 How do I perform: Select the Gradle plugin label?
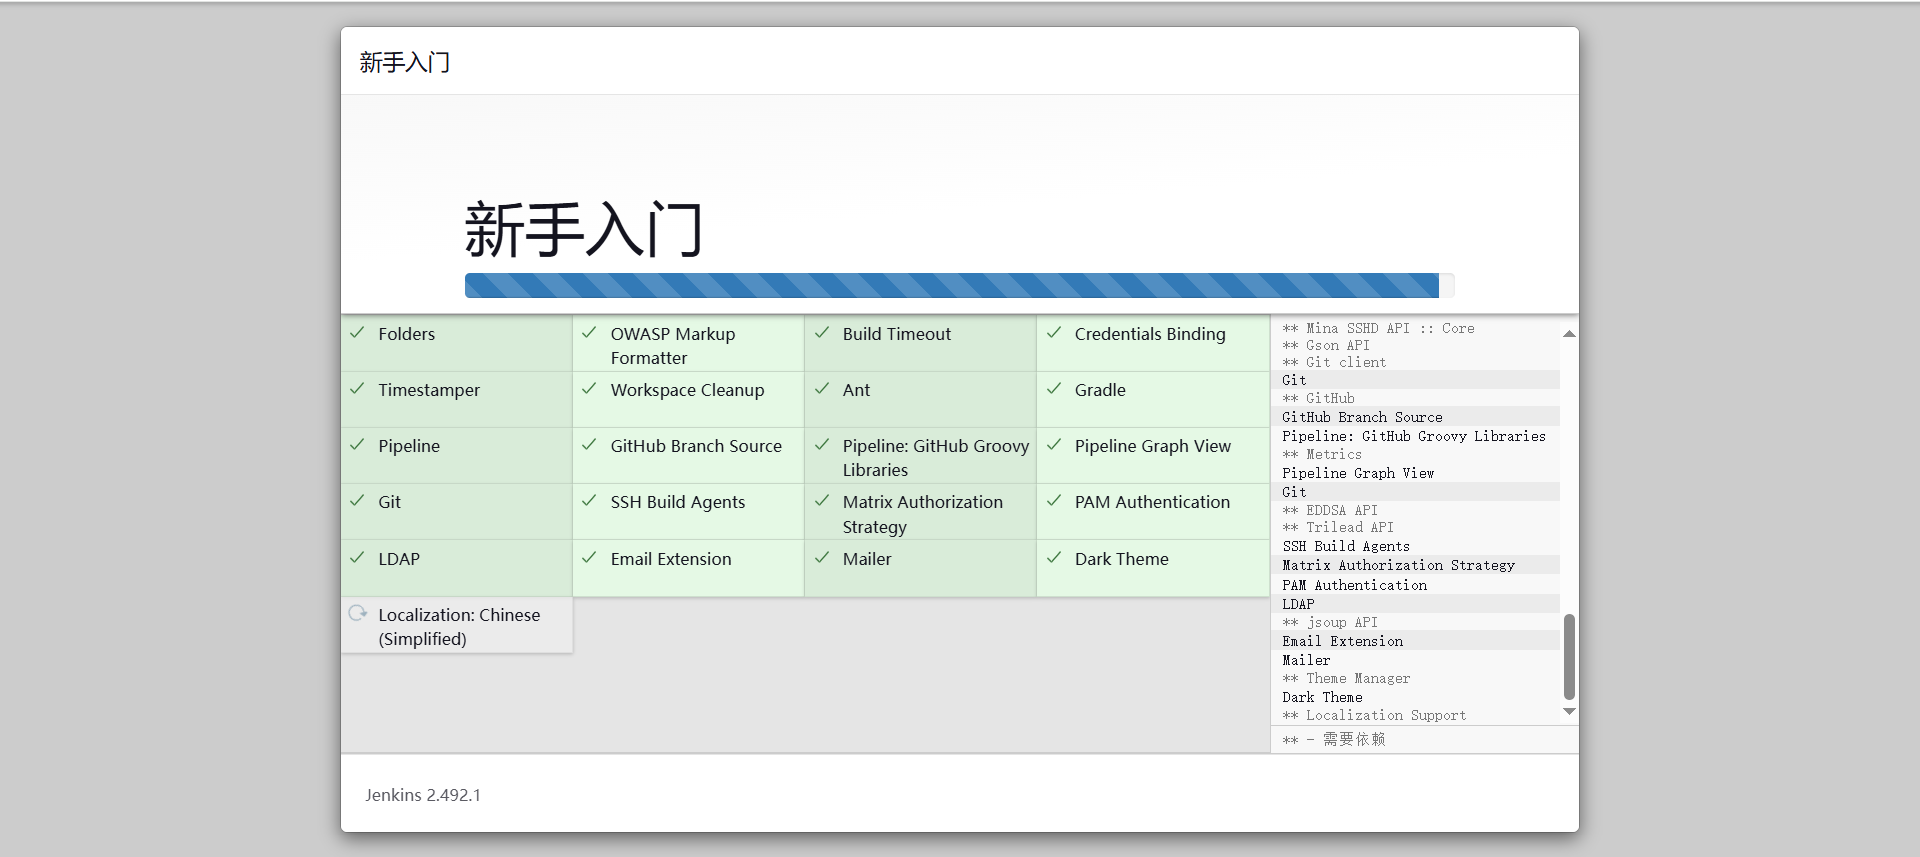click(1100, 390)
